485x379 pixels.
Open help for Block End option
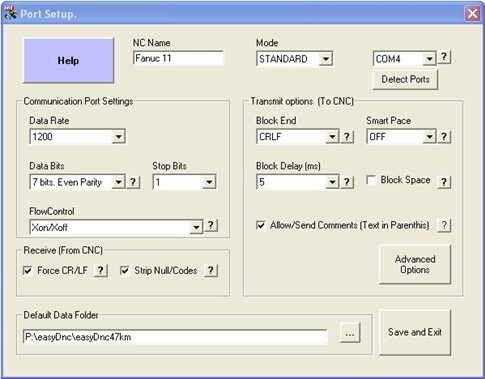tap(347, 137)
